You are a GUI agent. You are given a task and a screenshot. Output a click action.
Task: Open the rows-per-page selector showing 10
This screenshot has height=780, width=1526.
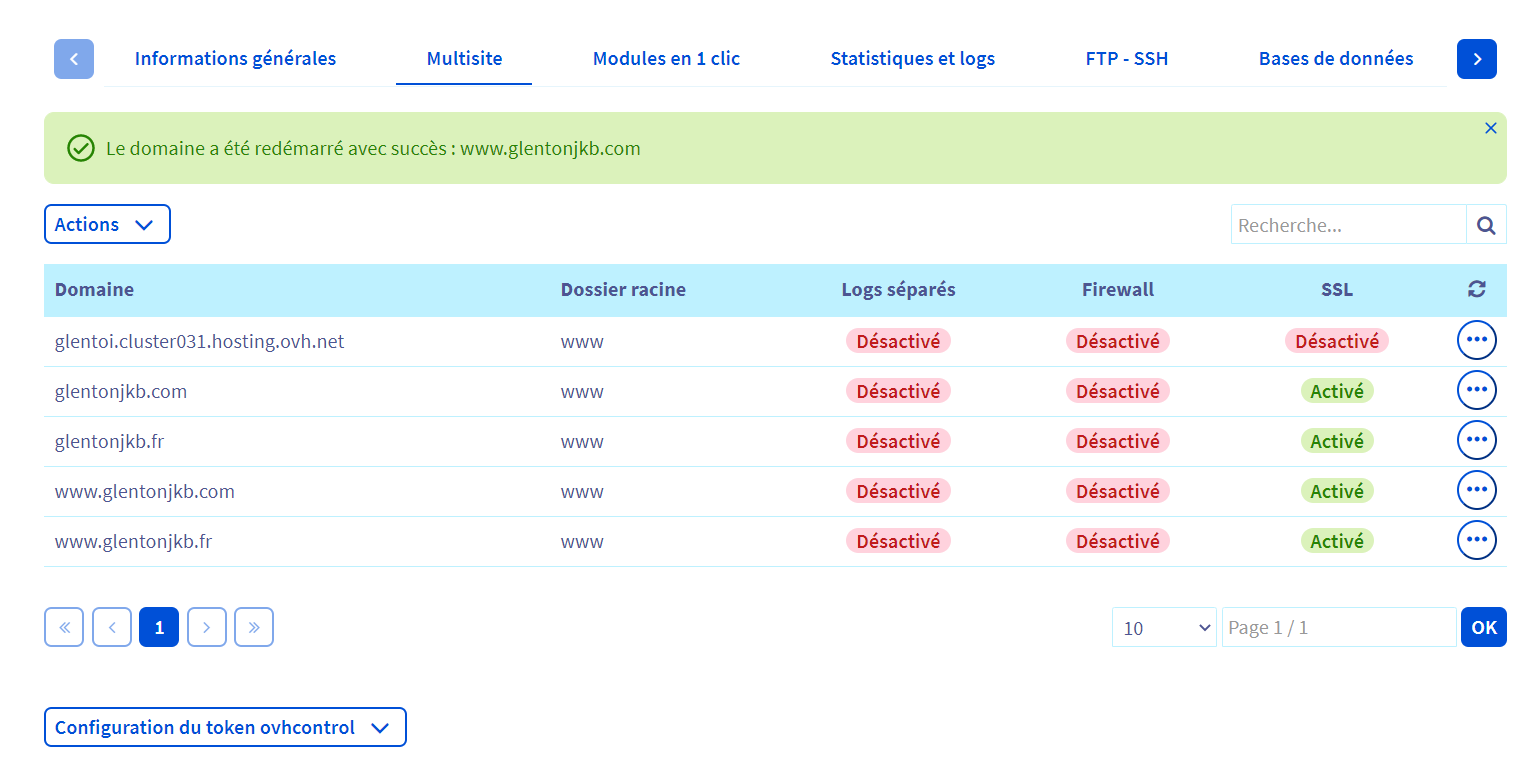1164,627
